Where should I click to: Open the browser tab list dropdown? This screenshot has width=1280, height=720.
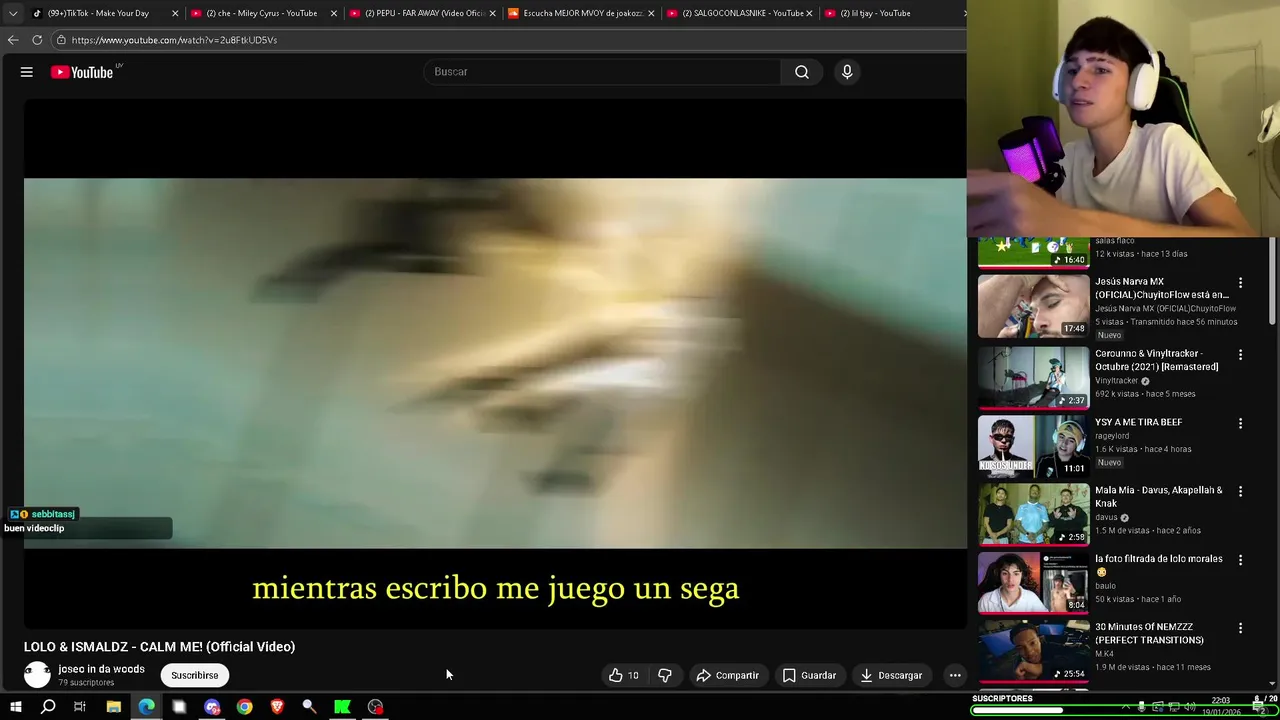[x=13, y=13]
